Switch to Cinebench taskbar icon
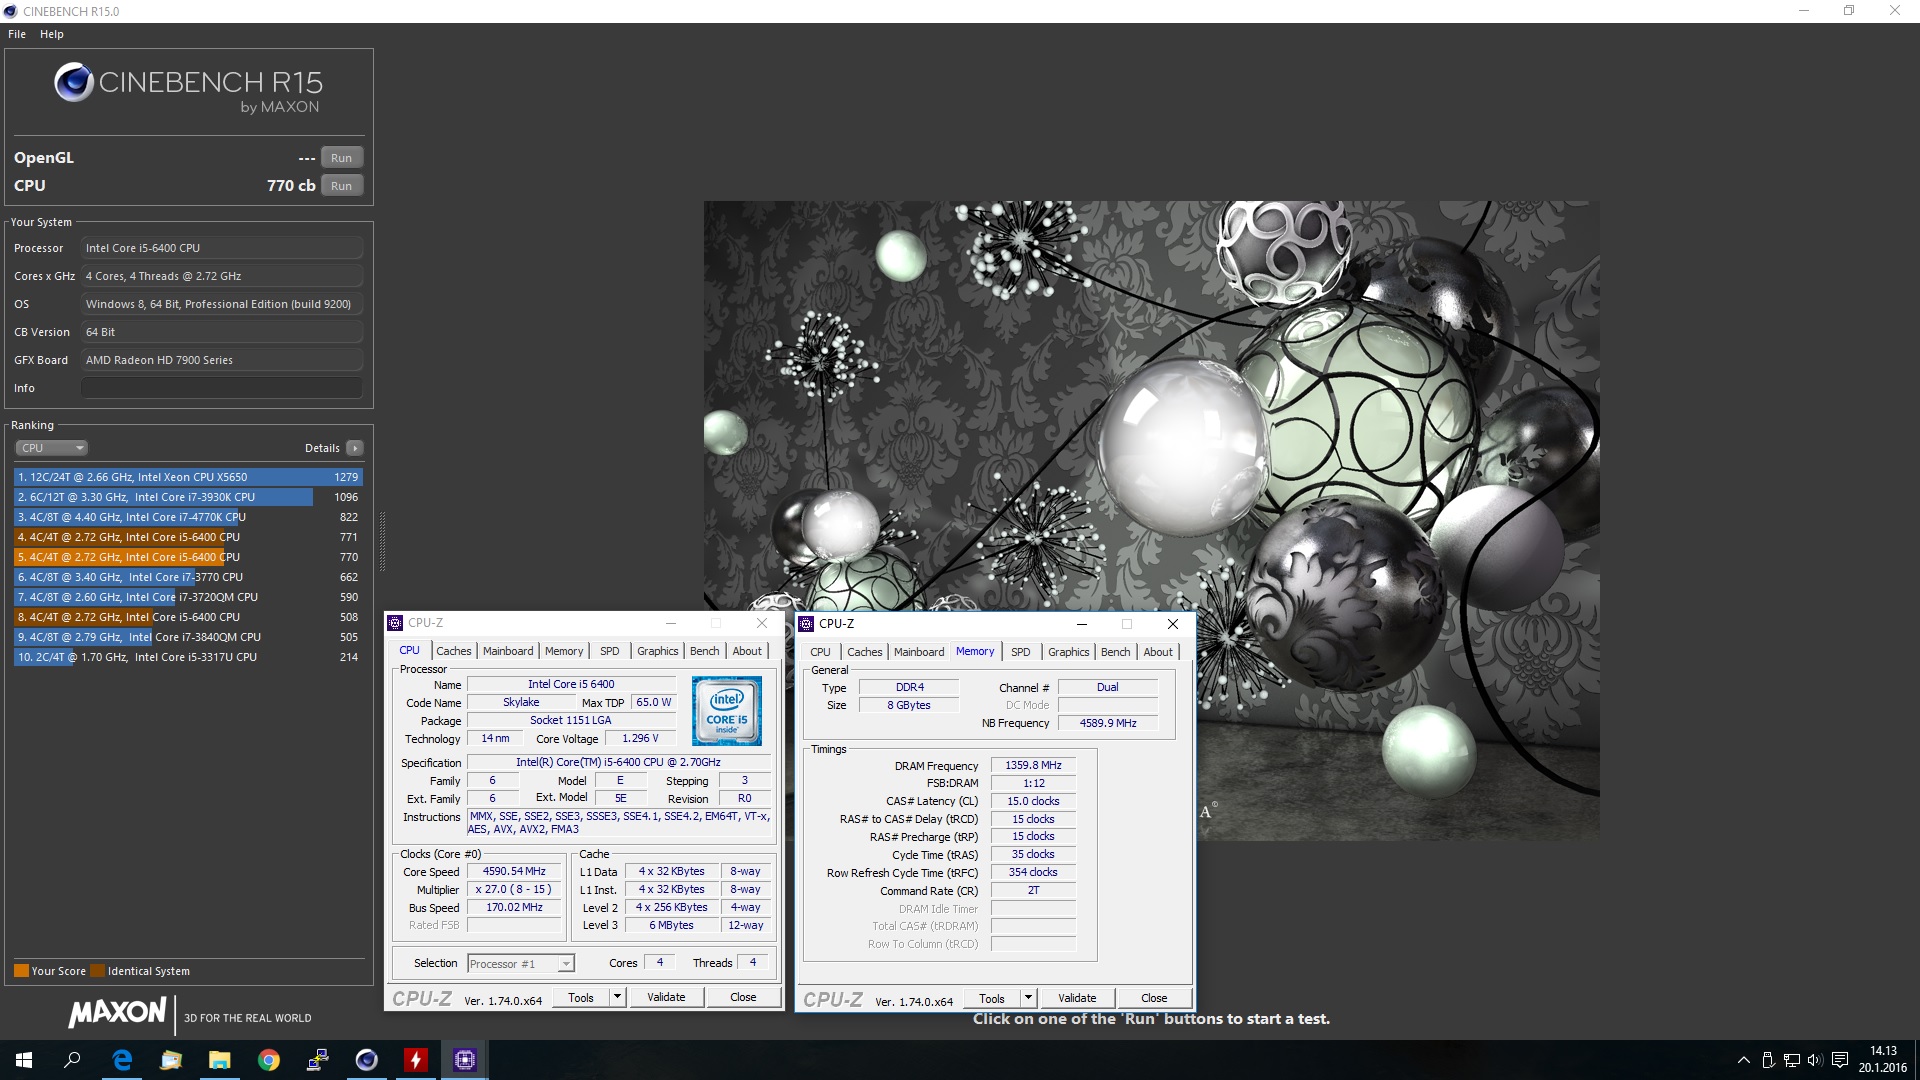This screenshot has width=1920, height=1080. coord(367,1060)
